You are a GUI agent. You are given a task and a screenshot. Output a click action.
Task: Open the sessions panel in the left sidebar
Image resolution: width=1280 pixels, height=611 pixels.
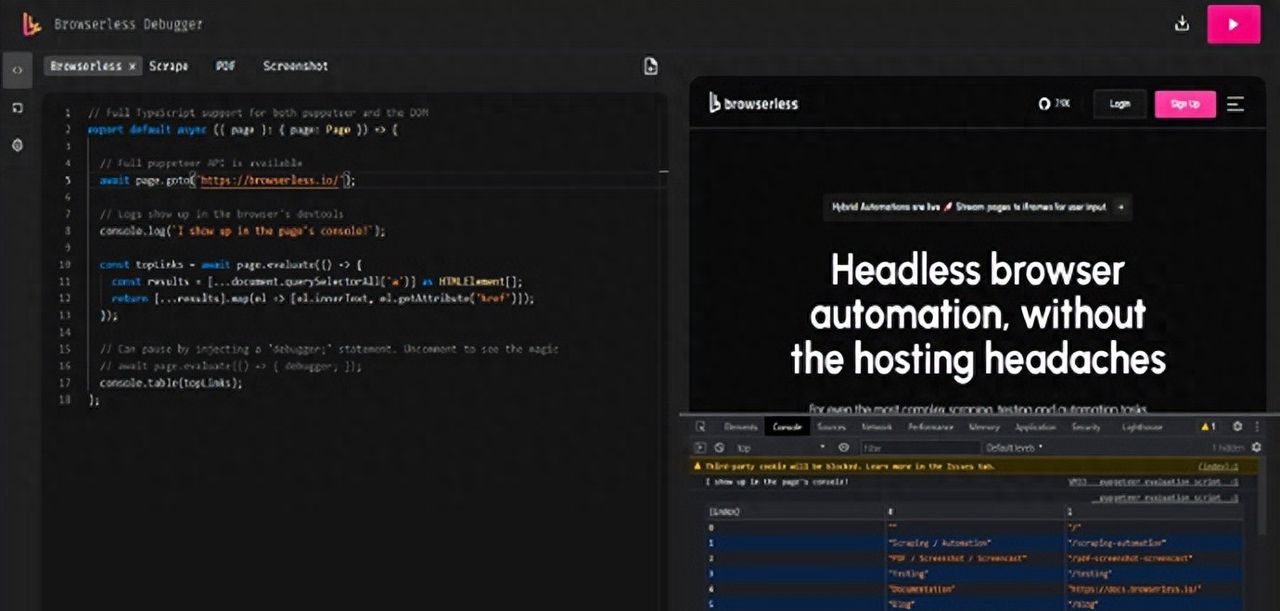pos(16,108)
